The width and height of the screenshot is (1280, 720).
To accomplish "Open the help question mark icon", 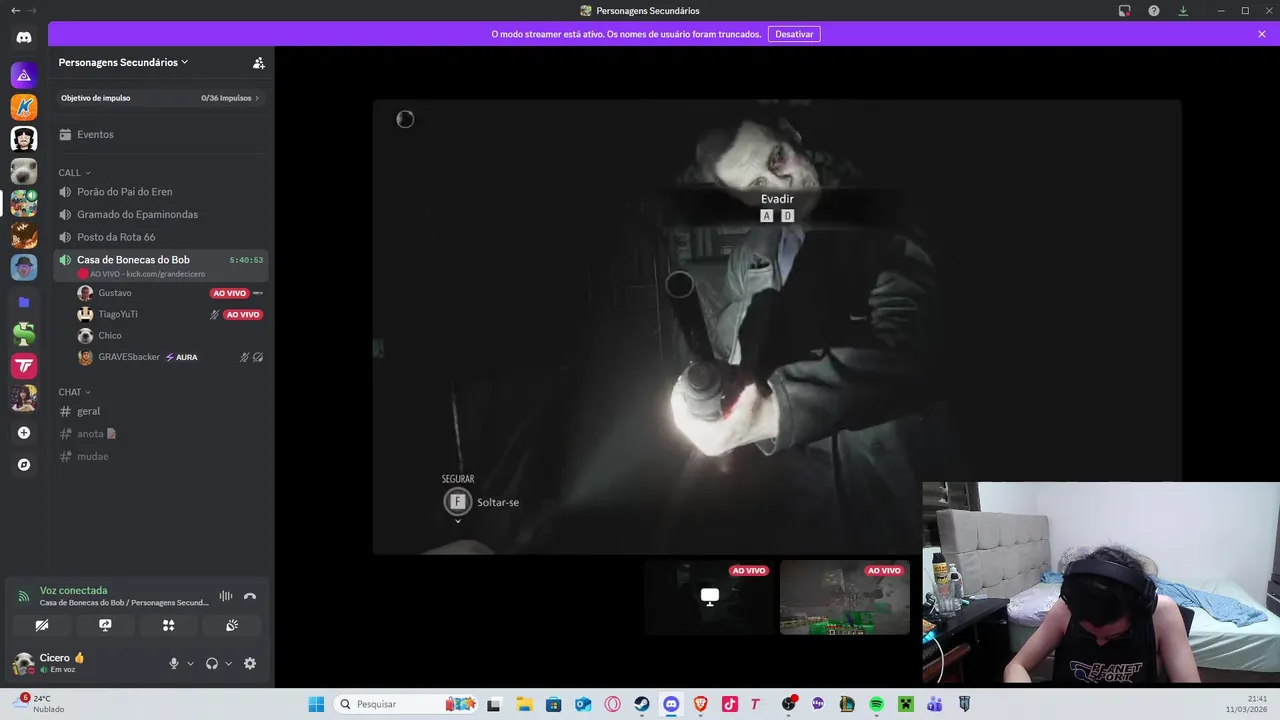I will click(1154, 10).
